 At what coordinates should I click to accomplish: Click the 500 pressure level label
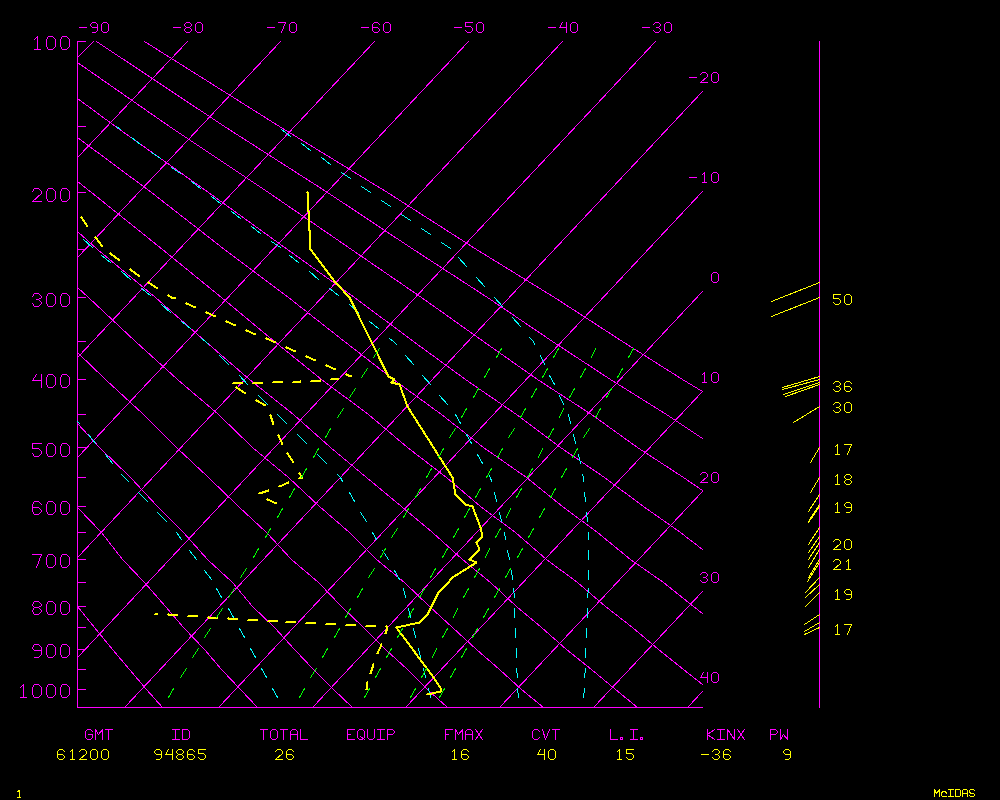51,450
